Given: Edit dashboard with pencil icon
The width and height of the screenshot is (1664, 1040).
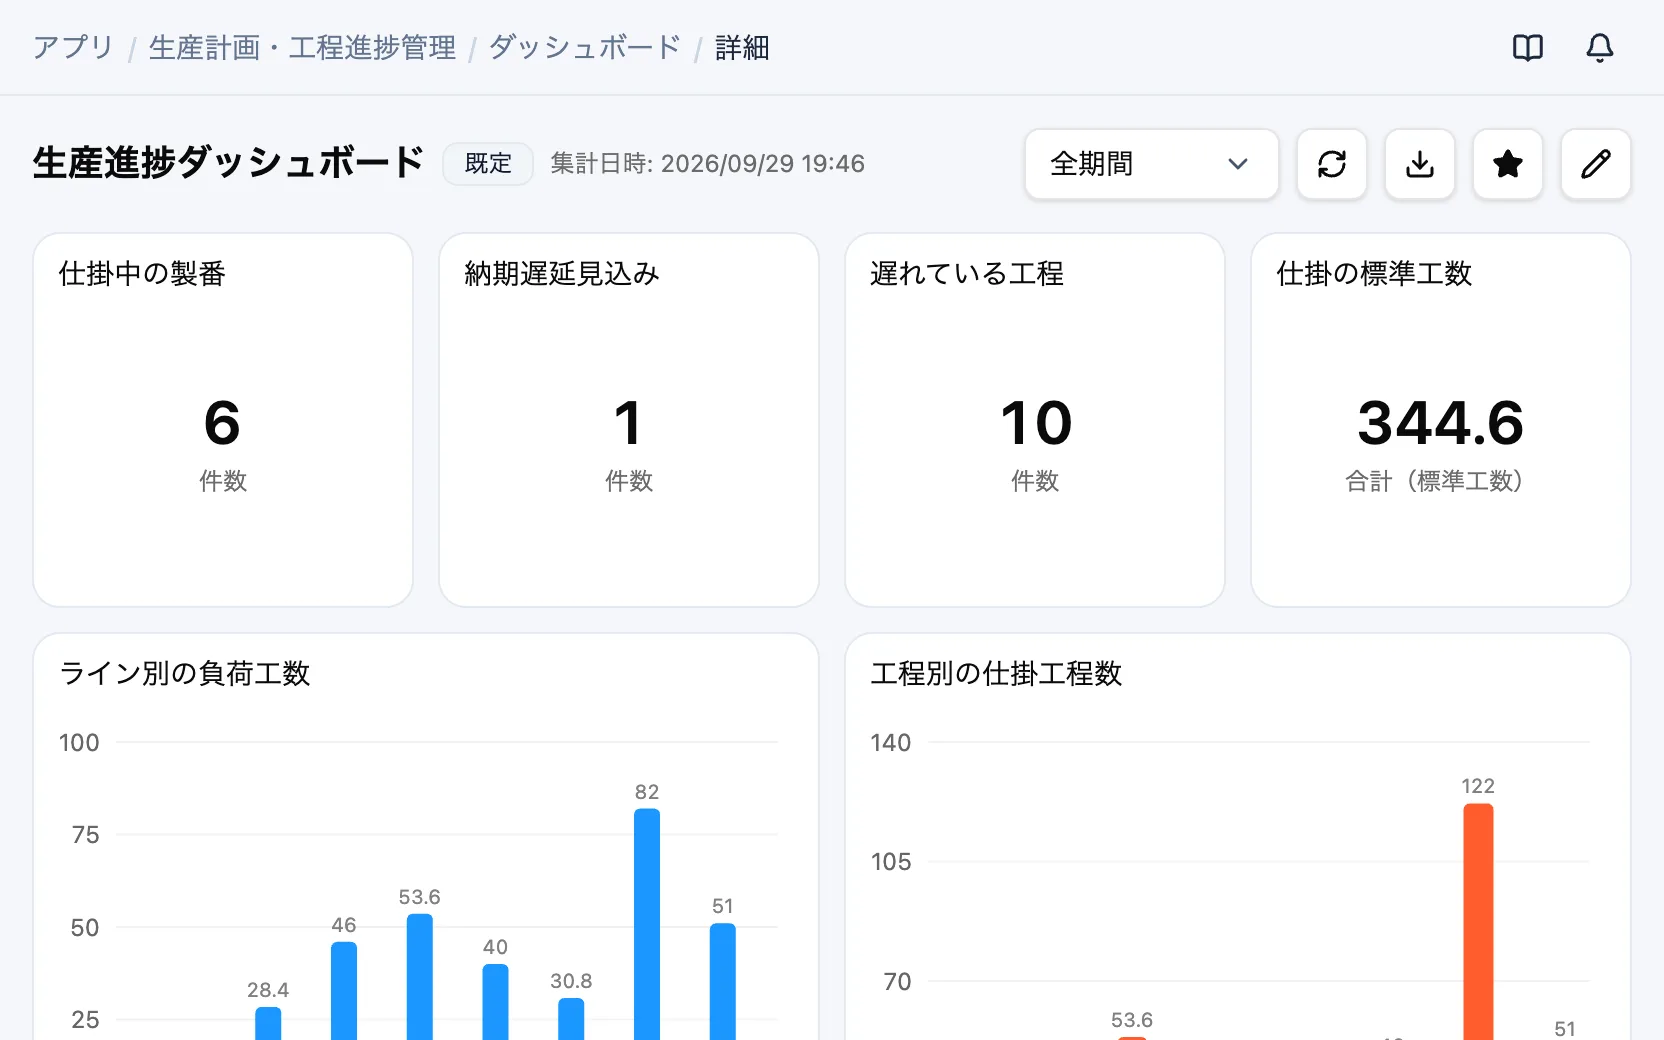Looking at the screenshot, I should [x=1595, y=164].
